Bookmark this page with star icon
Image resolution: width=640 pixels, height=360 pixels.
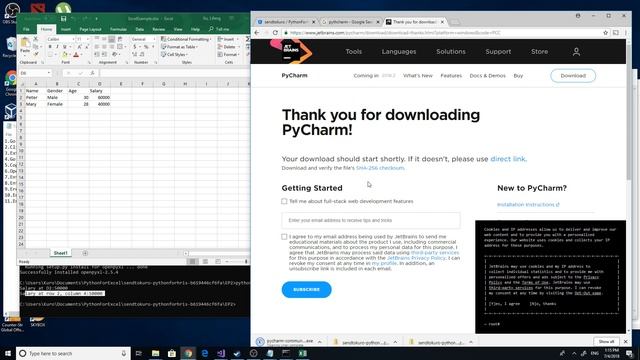pos(606,33)
